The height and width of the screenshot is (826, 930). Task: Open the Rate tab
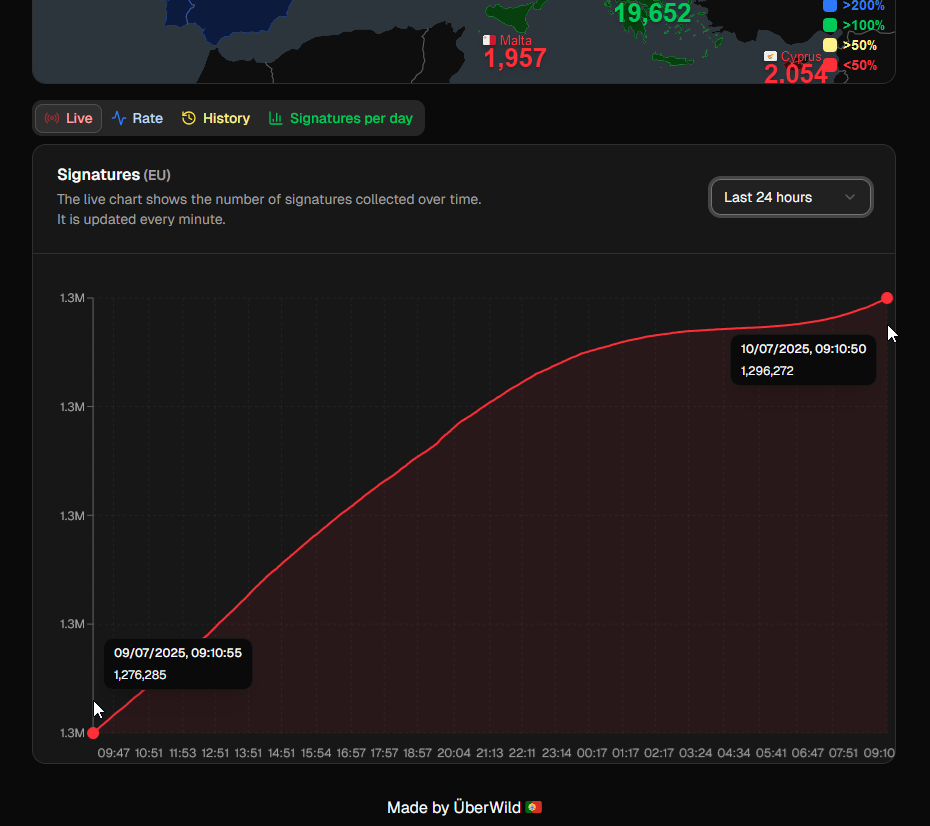coord(137,118)
